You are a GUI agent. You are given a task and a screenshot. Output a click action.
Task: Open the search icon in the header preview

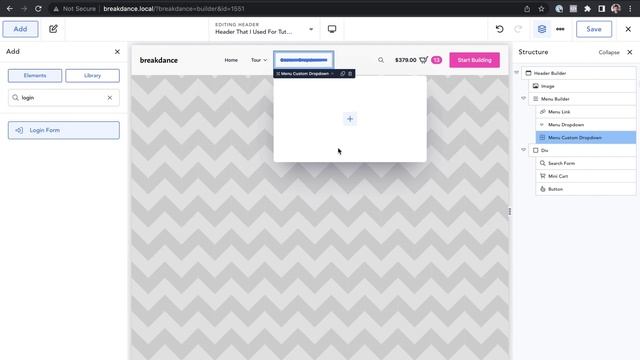click(381, 60)
